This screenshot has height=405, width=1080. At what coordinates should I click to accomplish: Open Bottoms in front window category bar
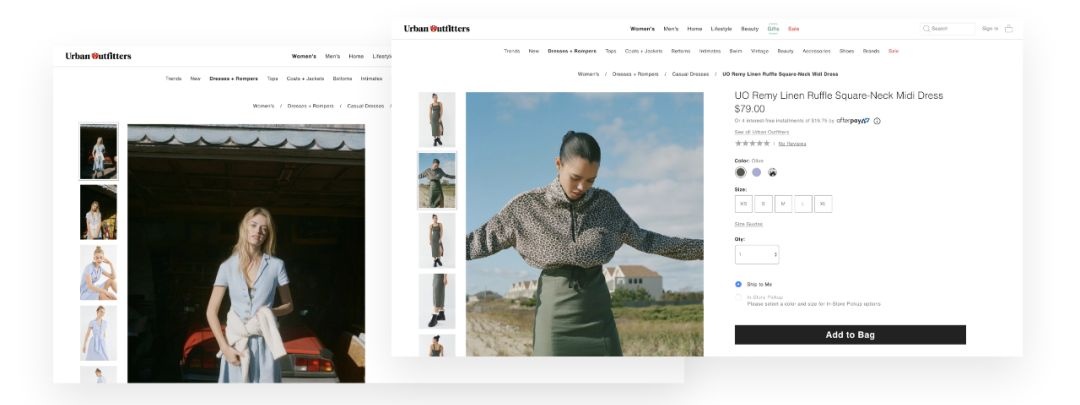coord(681,51)
